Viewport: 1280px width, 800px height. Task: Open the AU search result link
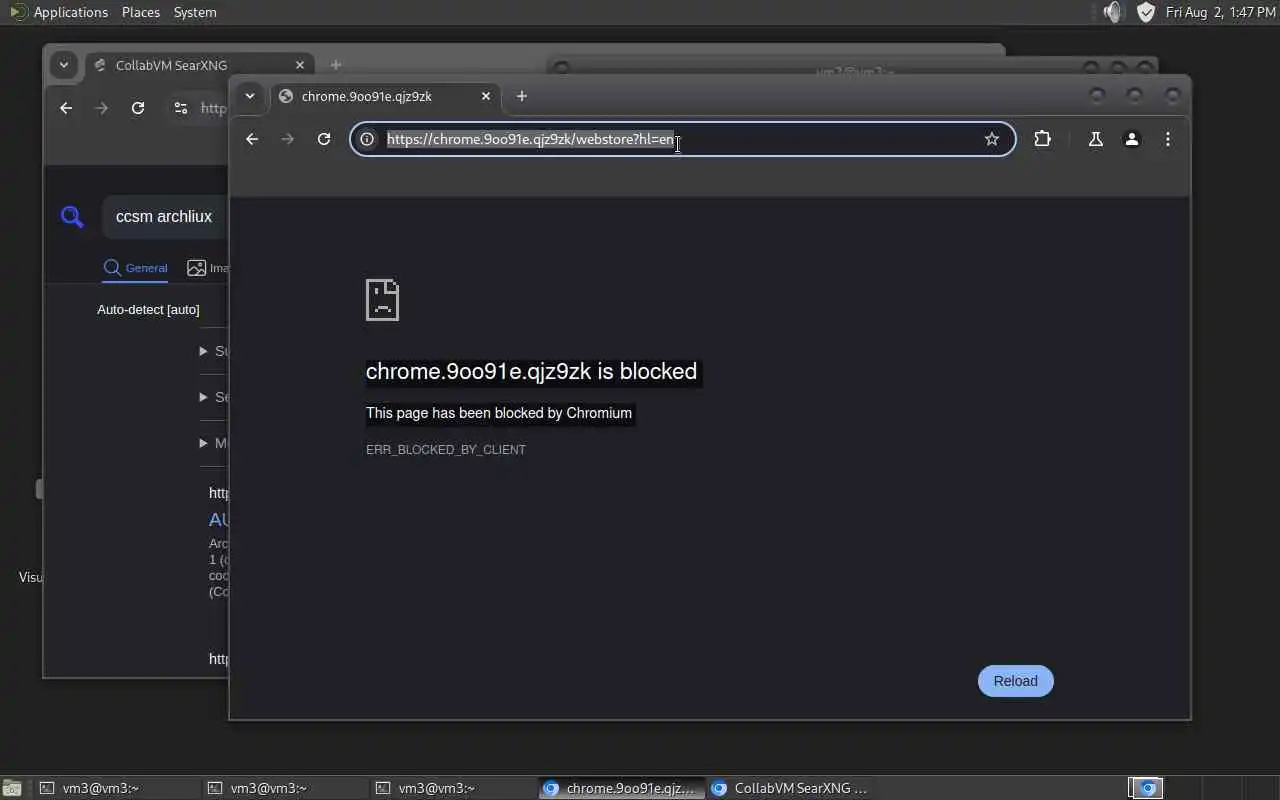click(x=218, y=520)
